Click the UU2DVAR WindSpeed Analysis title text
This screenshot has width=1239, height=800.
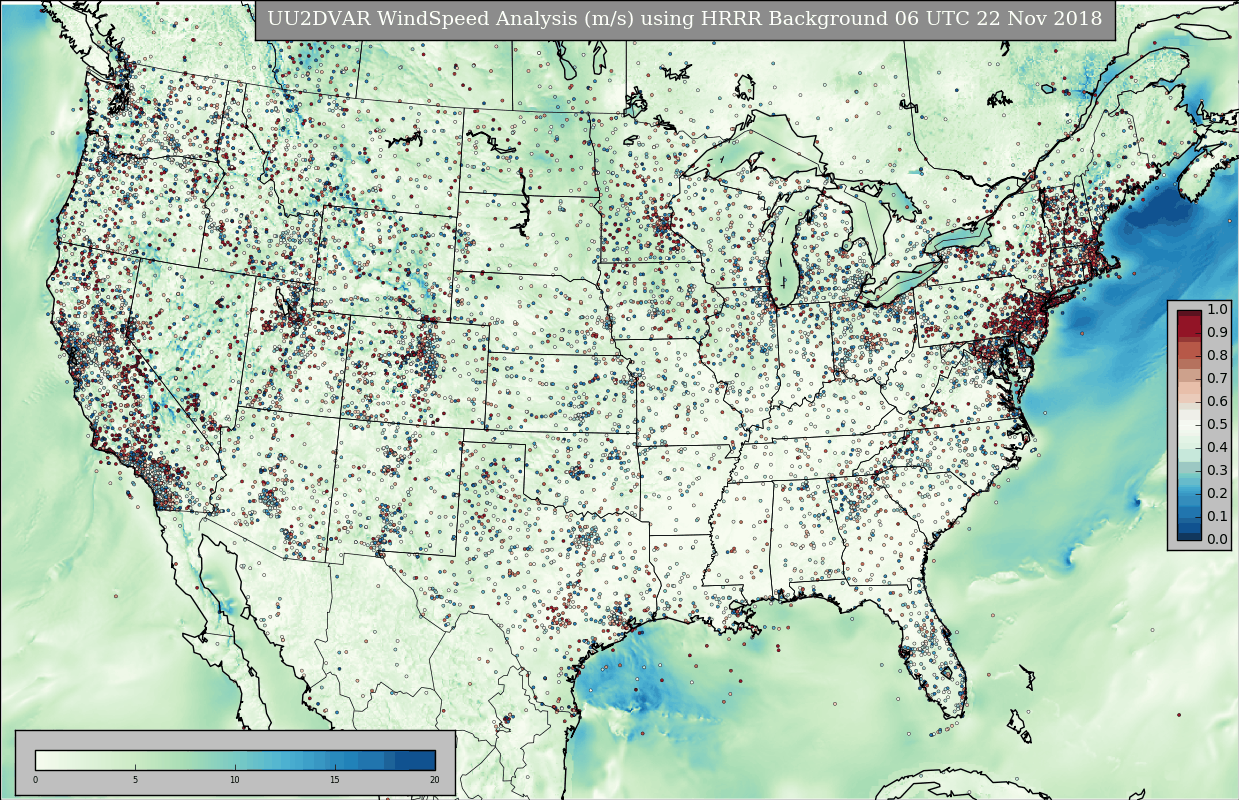click(685, 19)
